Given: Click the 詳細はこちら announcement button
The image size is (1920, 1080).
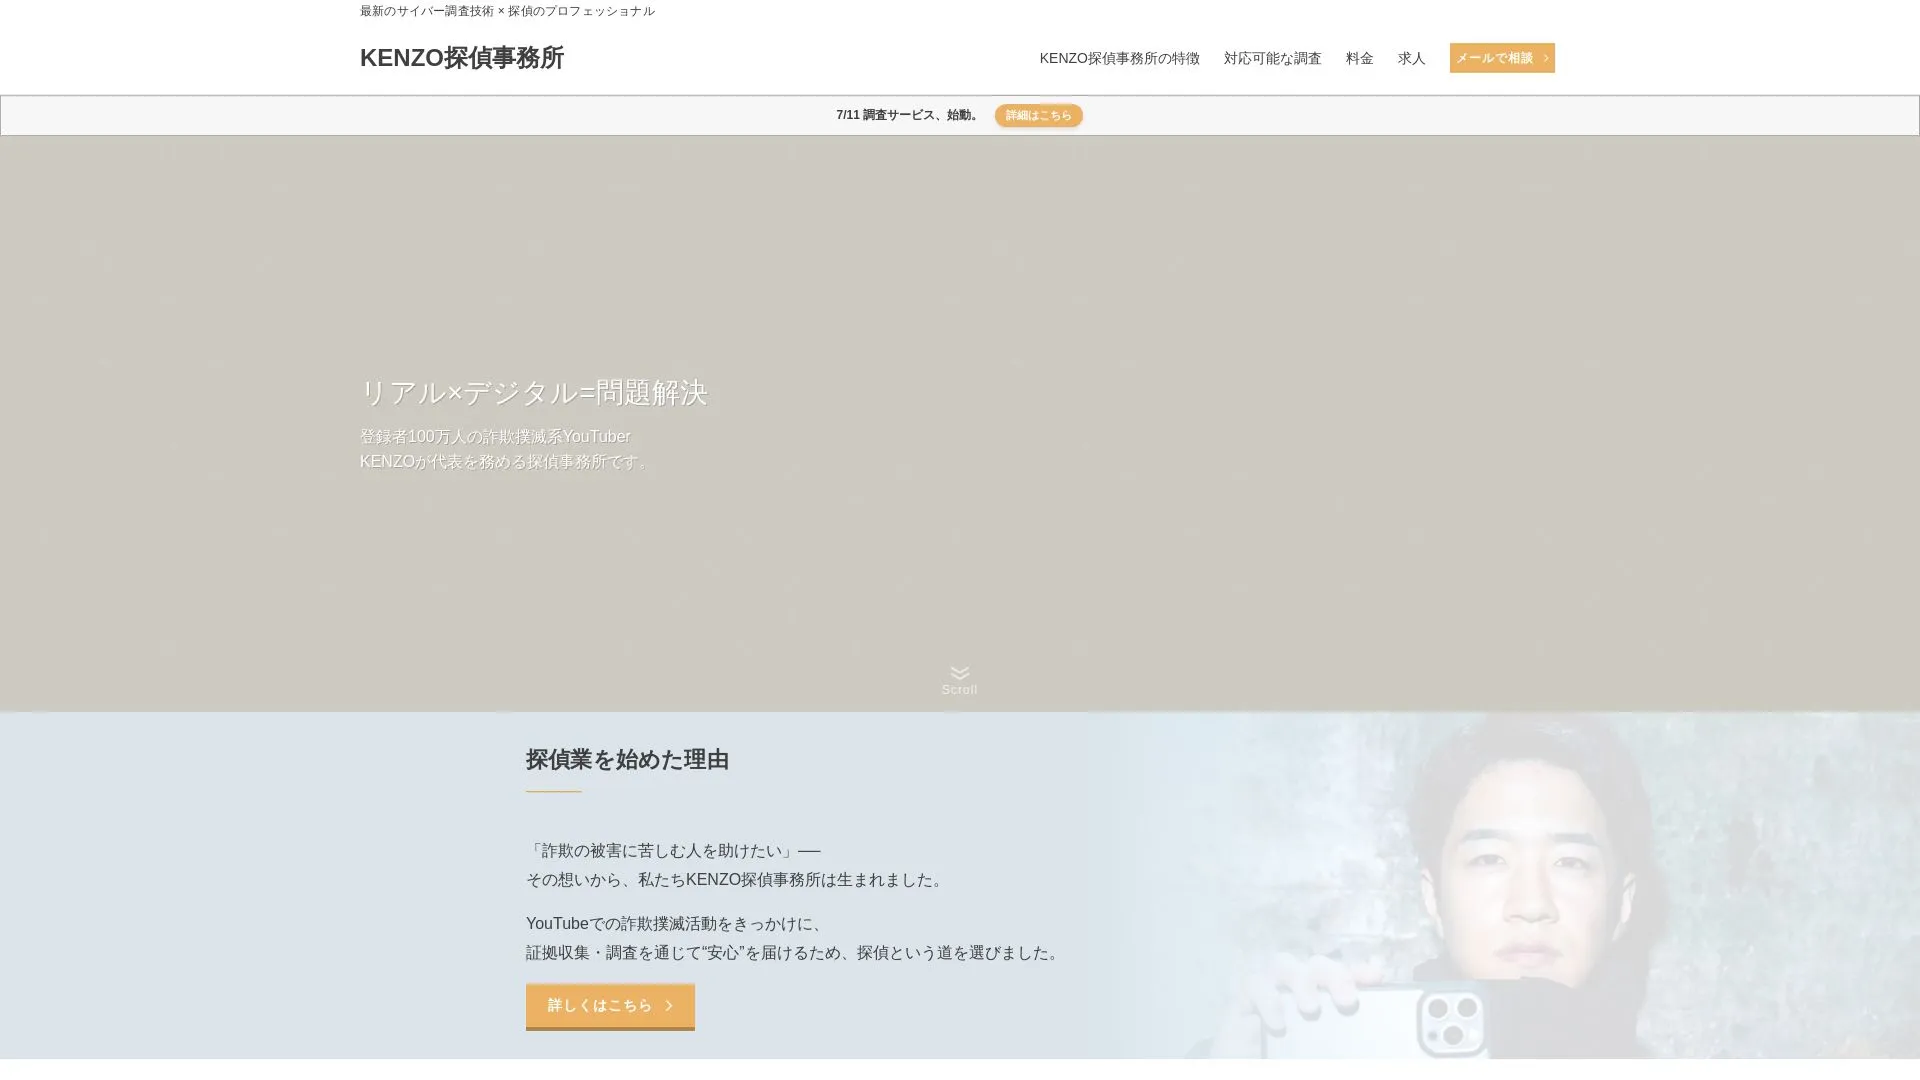Looking at the screenshot, I should tap(1038, 115).
